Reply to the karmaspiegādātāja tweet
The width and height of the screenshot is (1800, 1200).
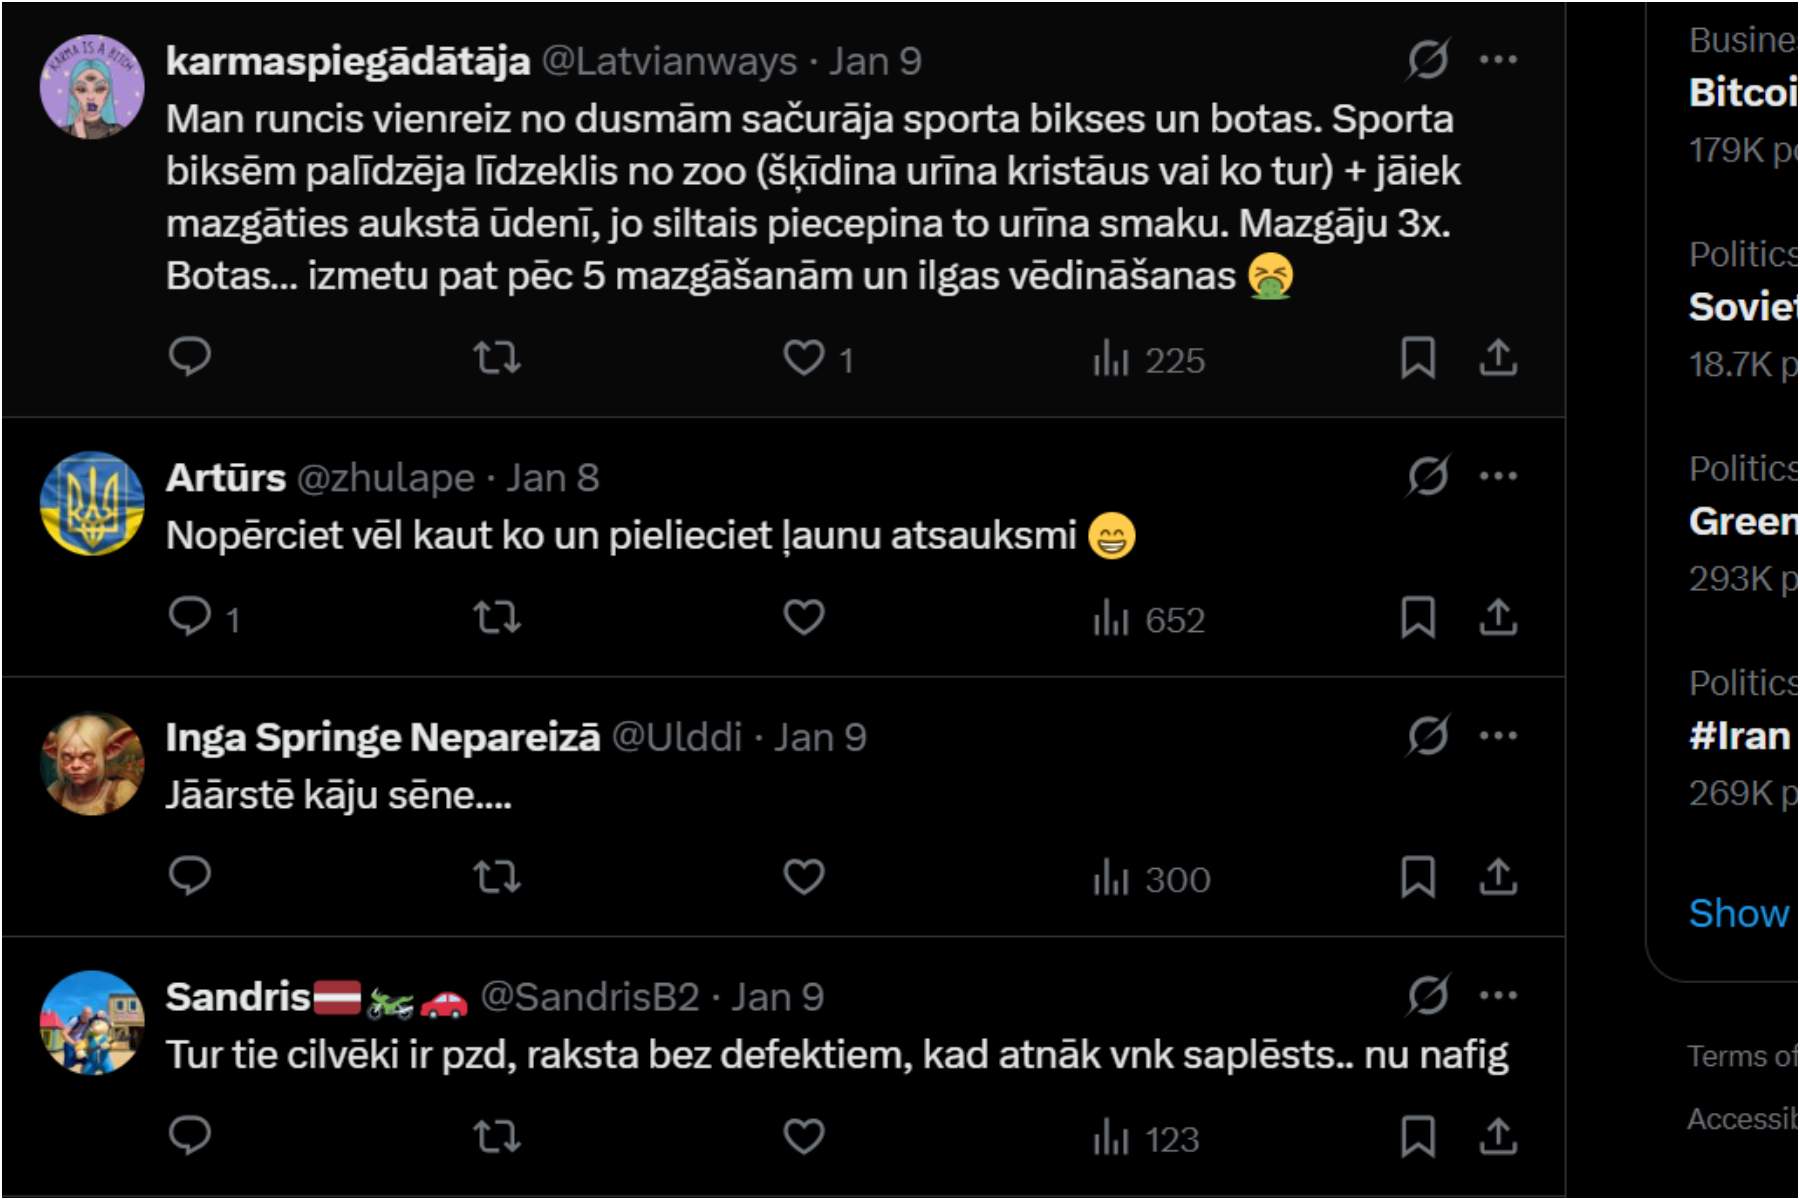click(190, 357)
